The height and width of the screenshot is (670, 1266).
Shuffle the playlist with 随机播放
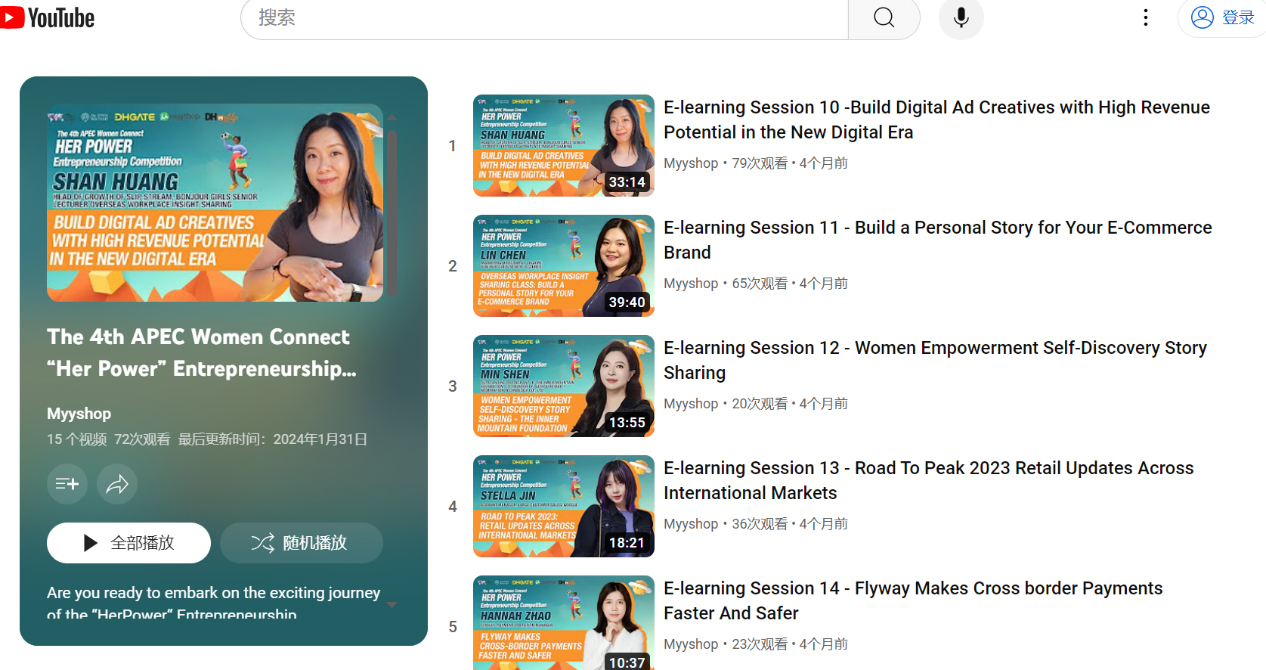[301, 543]
